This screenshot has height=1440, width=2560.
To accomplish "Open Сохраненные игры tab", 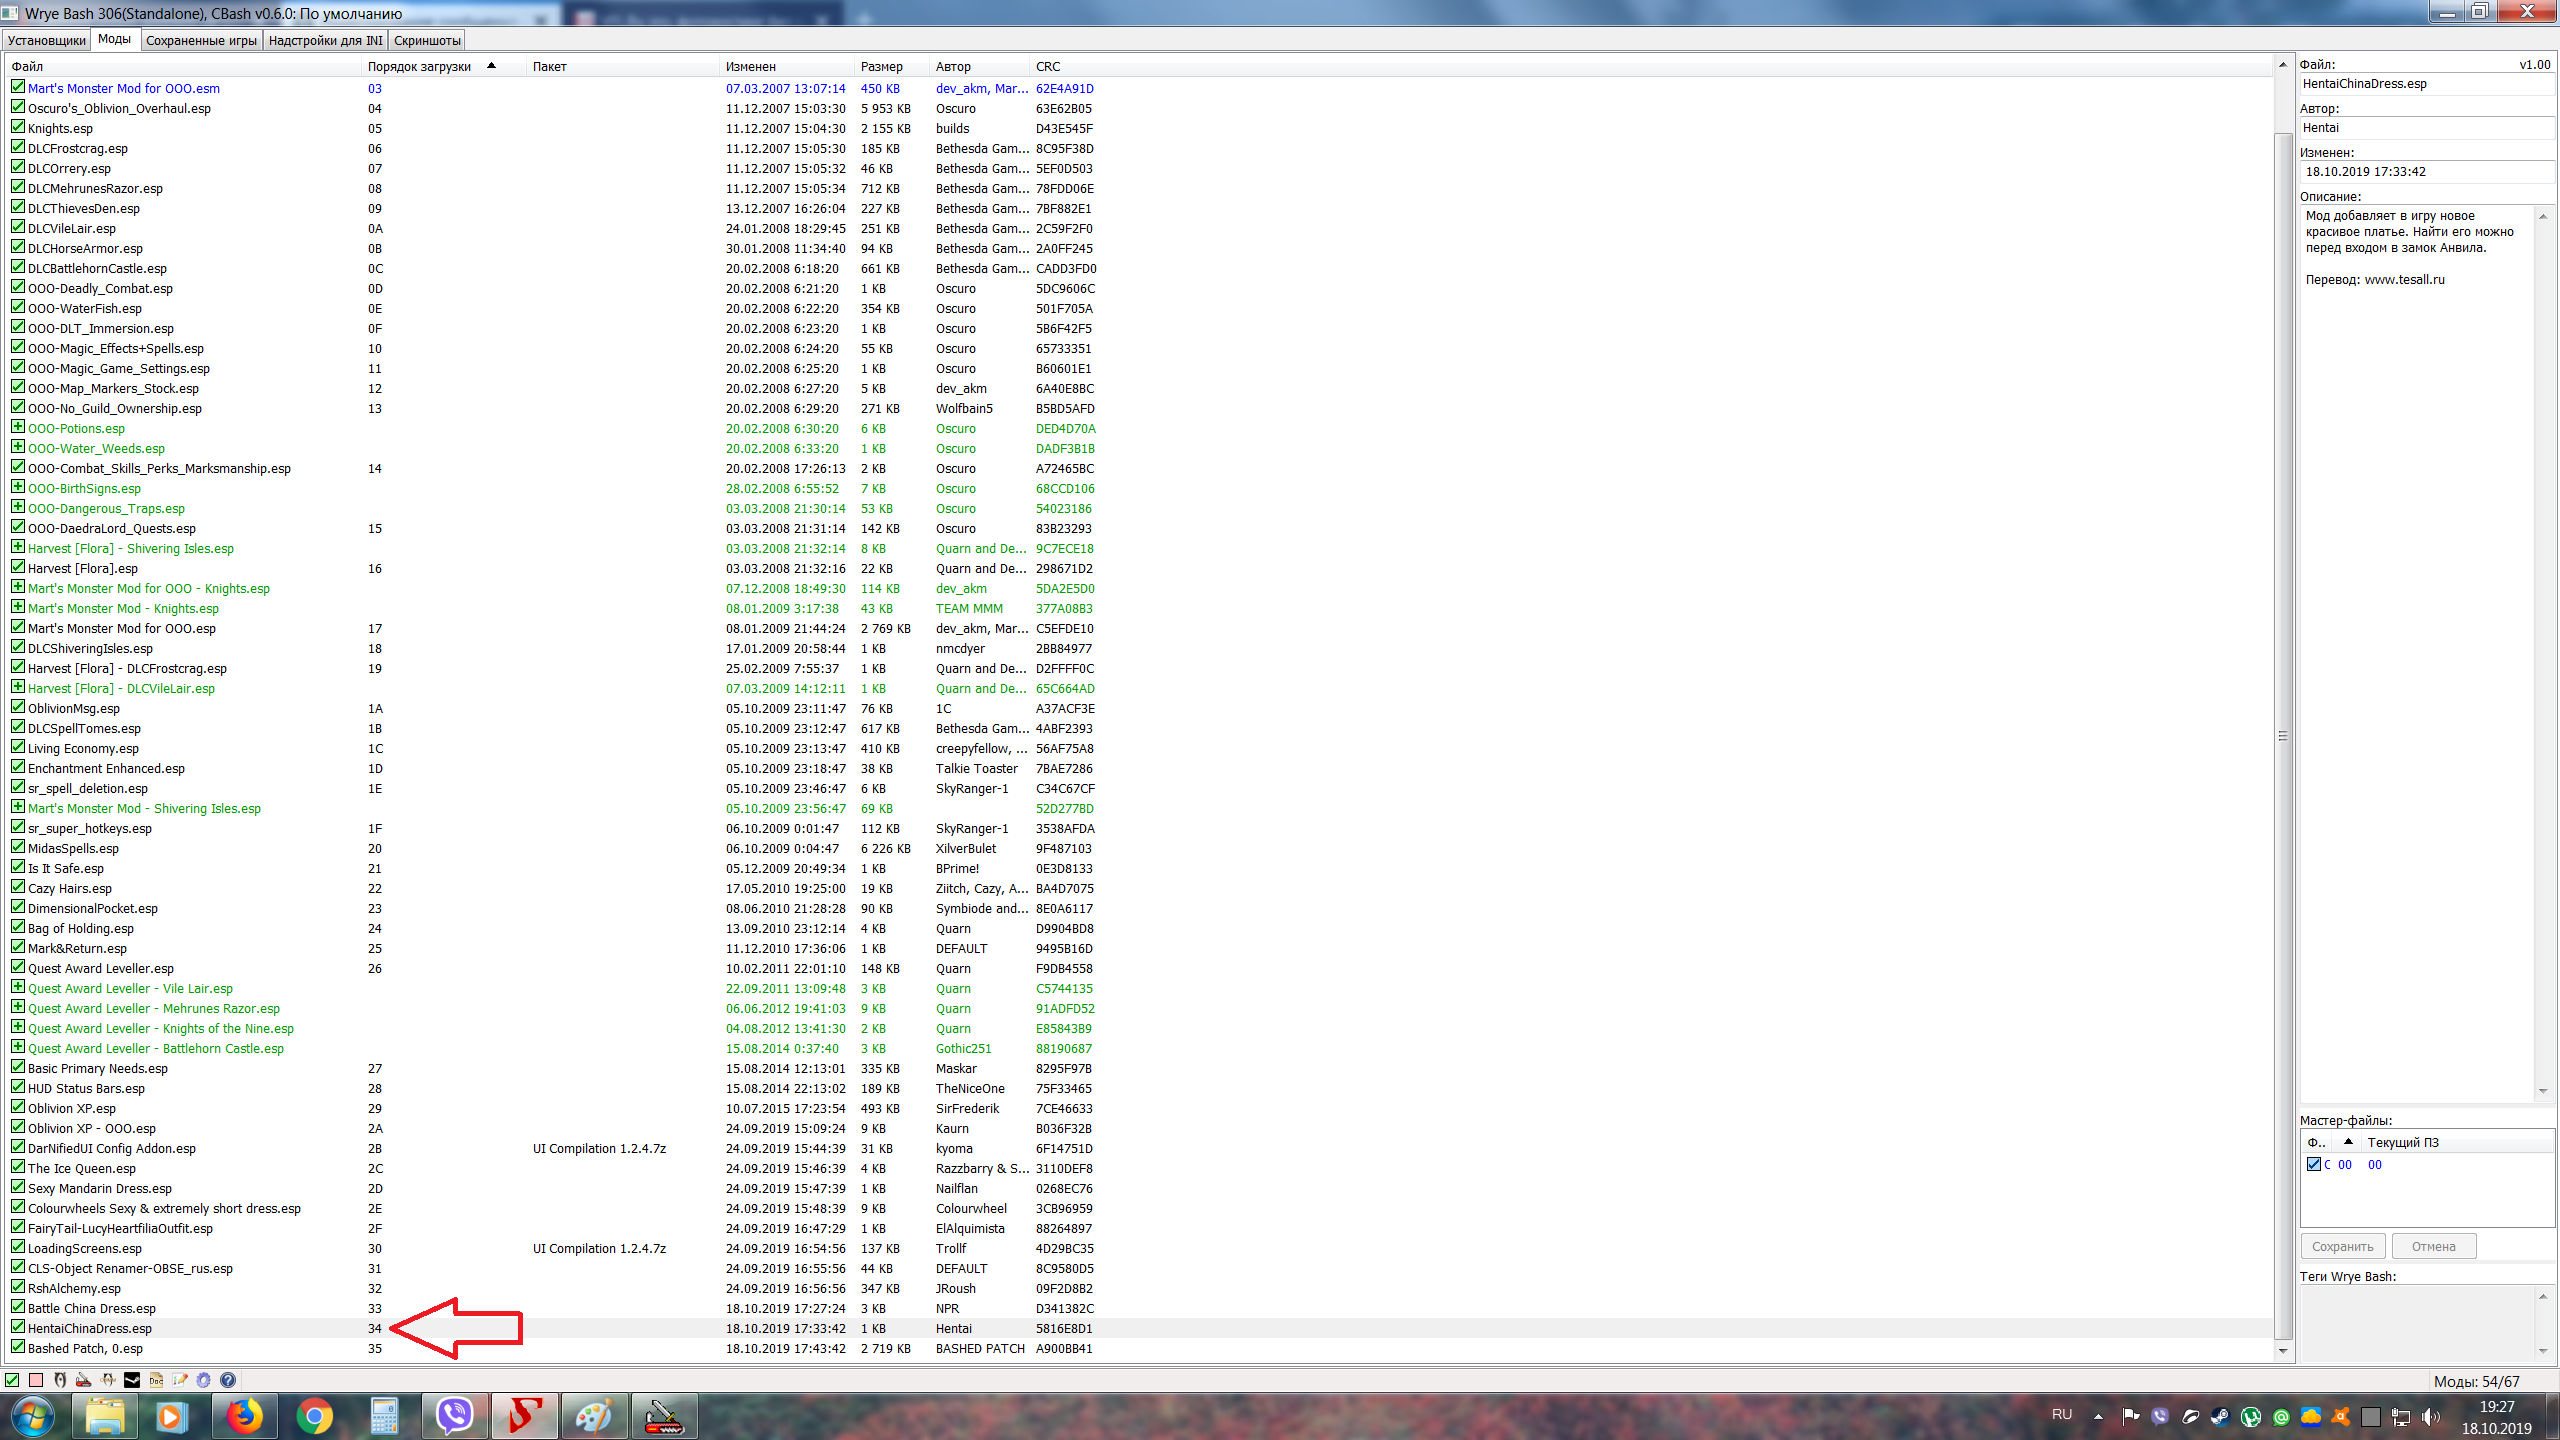I will pyautogui.click(x=201, y=40).
